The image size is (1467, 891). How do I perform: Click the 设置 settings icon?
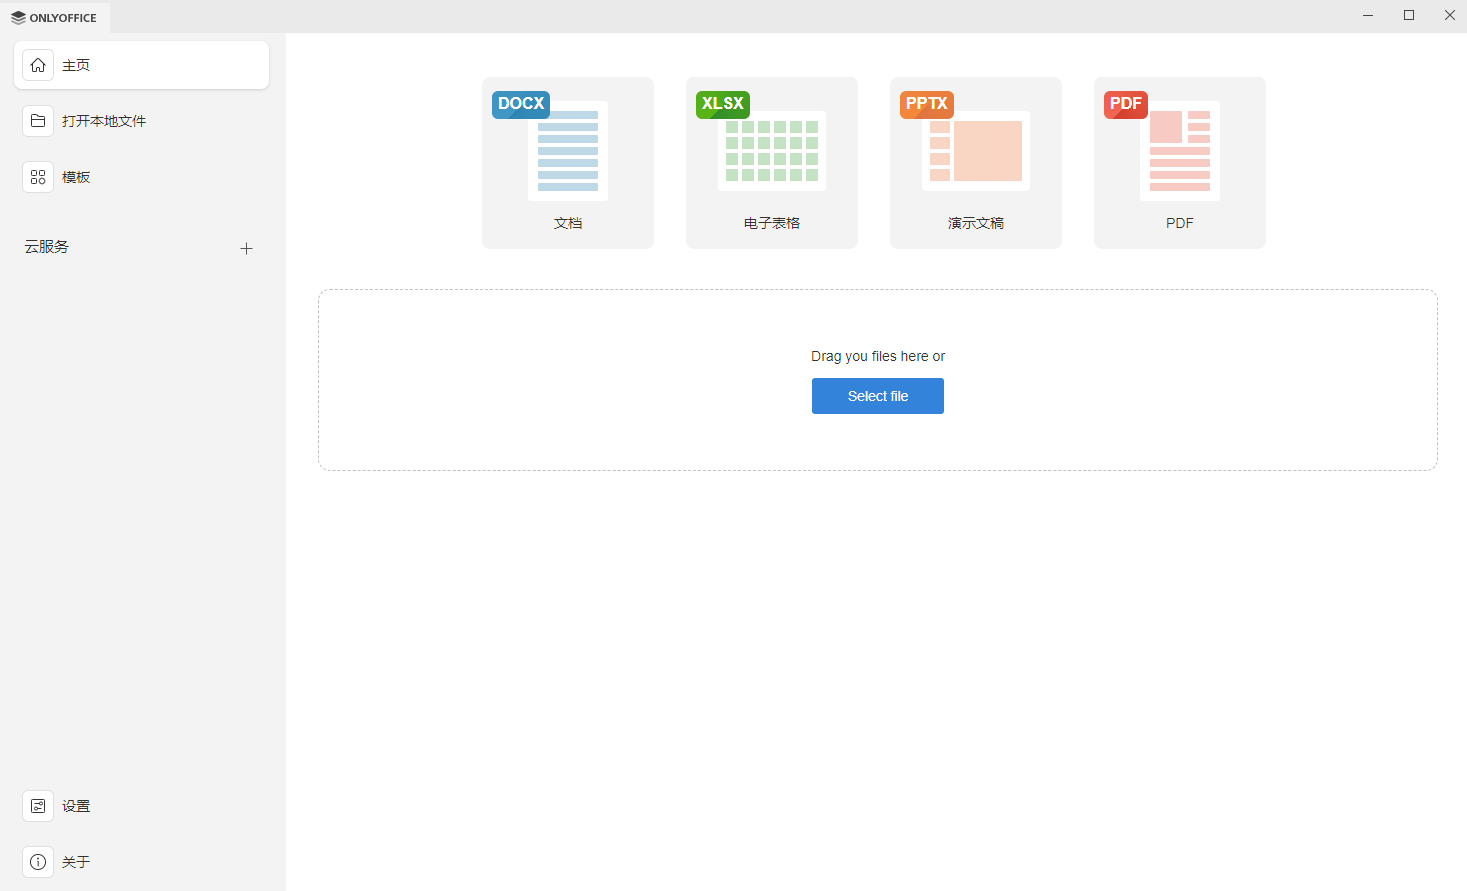[38, 806]
